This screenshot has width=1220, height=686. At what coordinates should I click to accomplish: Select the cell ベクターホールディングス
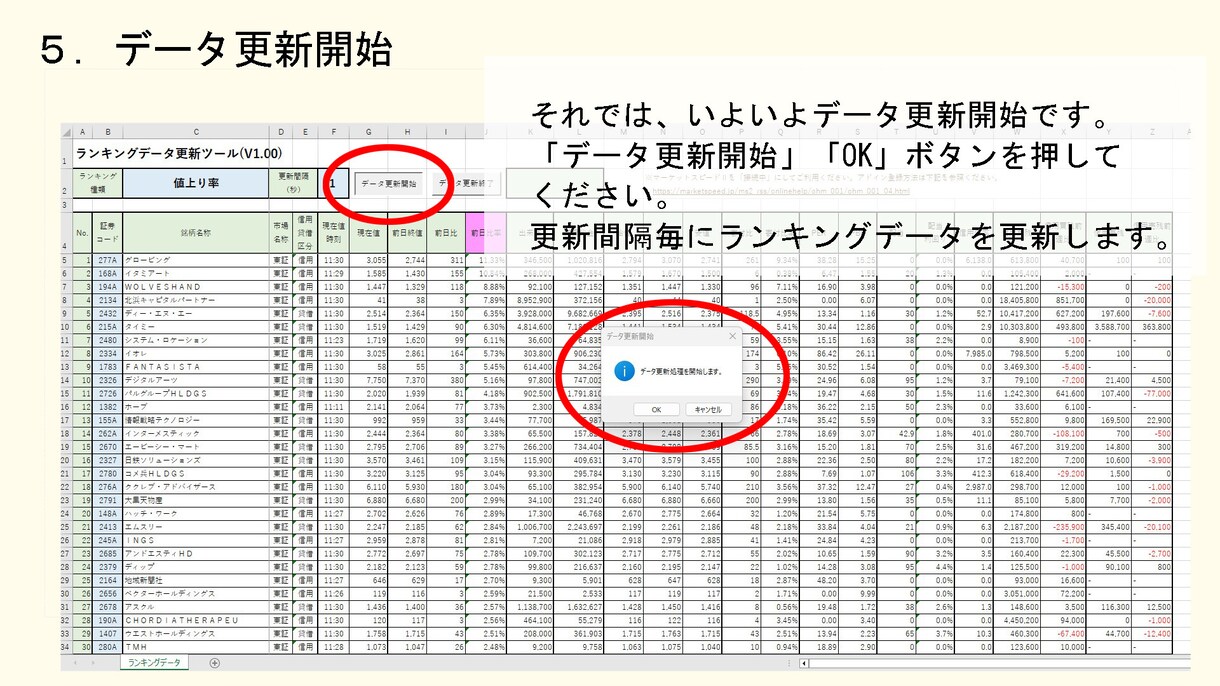196,592
